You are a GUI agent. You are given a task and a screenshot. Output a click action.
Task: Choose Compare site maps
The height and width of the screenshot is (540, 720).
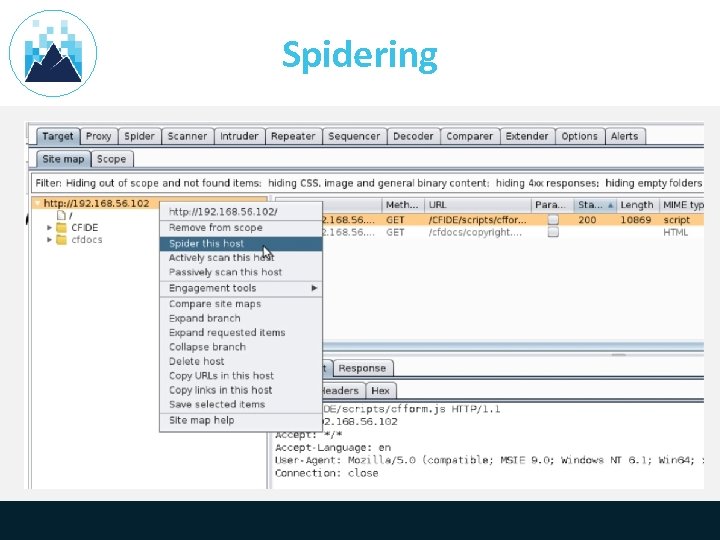click(x=241, y=304)
